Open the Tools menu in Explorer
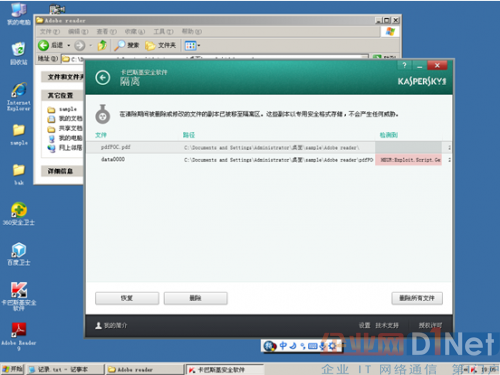This screenshot has width=500, height=375. pyautogui.click(x=163, y=31)
